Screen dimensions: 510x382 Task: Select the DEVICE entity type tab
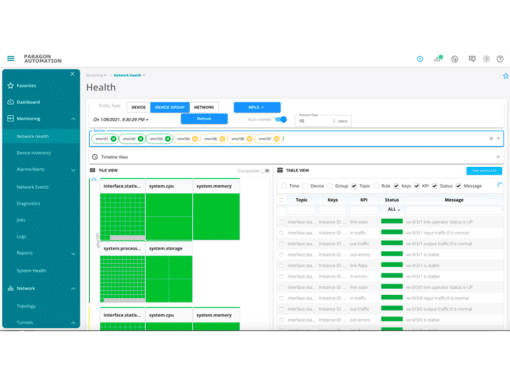pos(138,107)
